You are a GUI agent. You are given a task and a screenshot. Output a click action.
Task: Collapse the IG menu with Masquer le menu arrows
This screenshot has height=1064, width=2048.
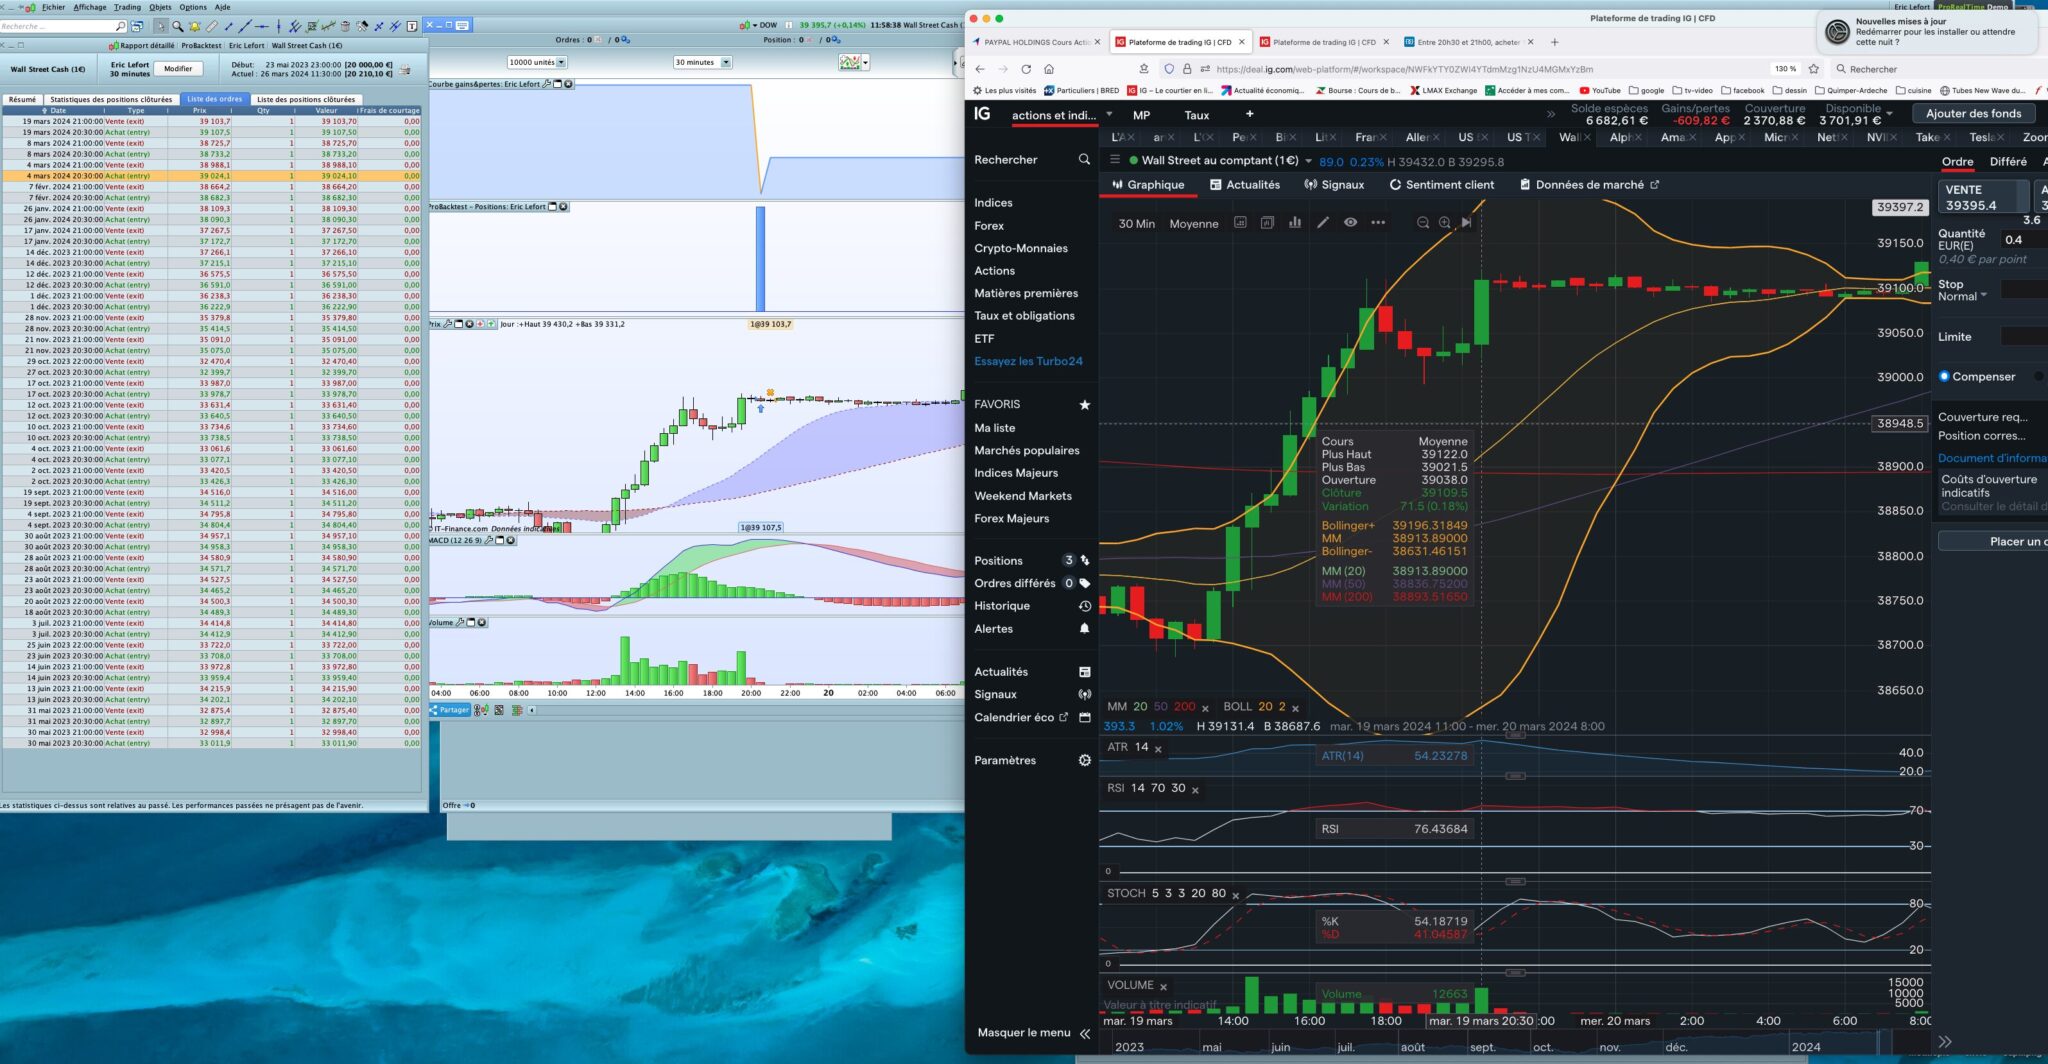point(1085,1033)
